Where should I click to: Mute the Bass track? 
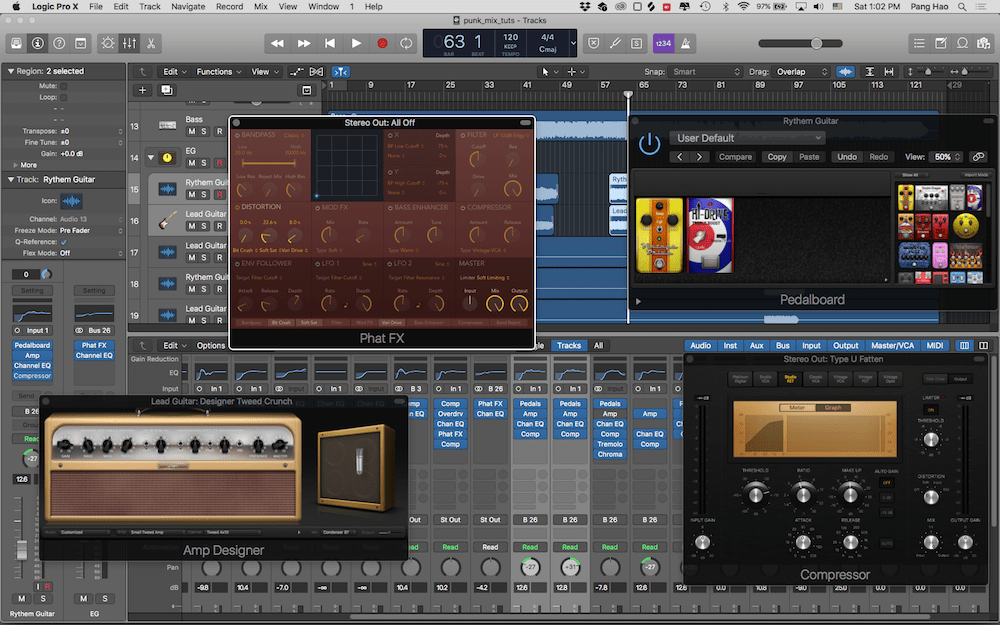coord(191,131)
